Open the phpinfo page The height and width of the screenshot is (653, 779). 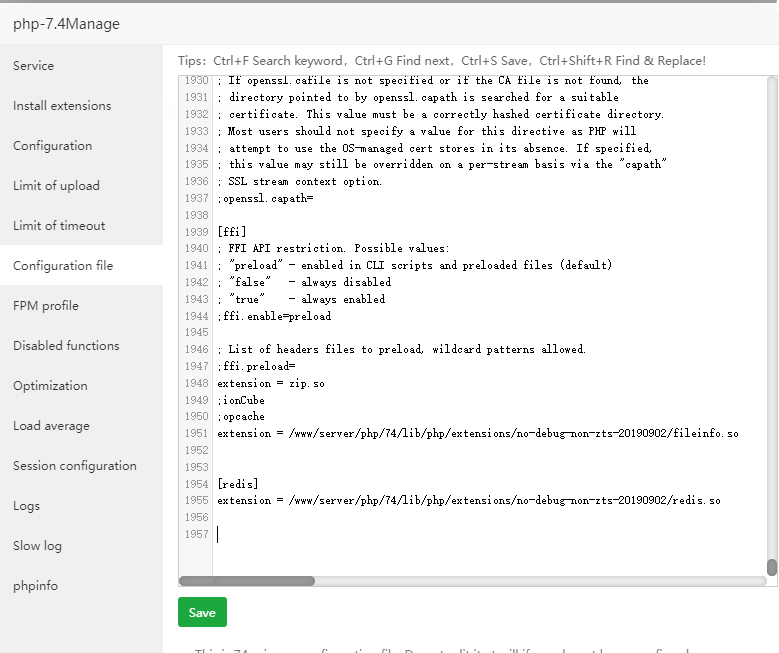click(x=35, y=586)
